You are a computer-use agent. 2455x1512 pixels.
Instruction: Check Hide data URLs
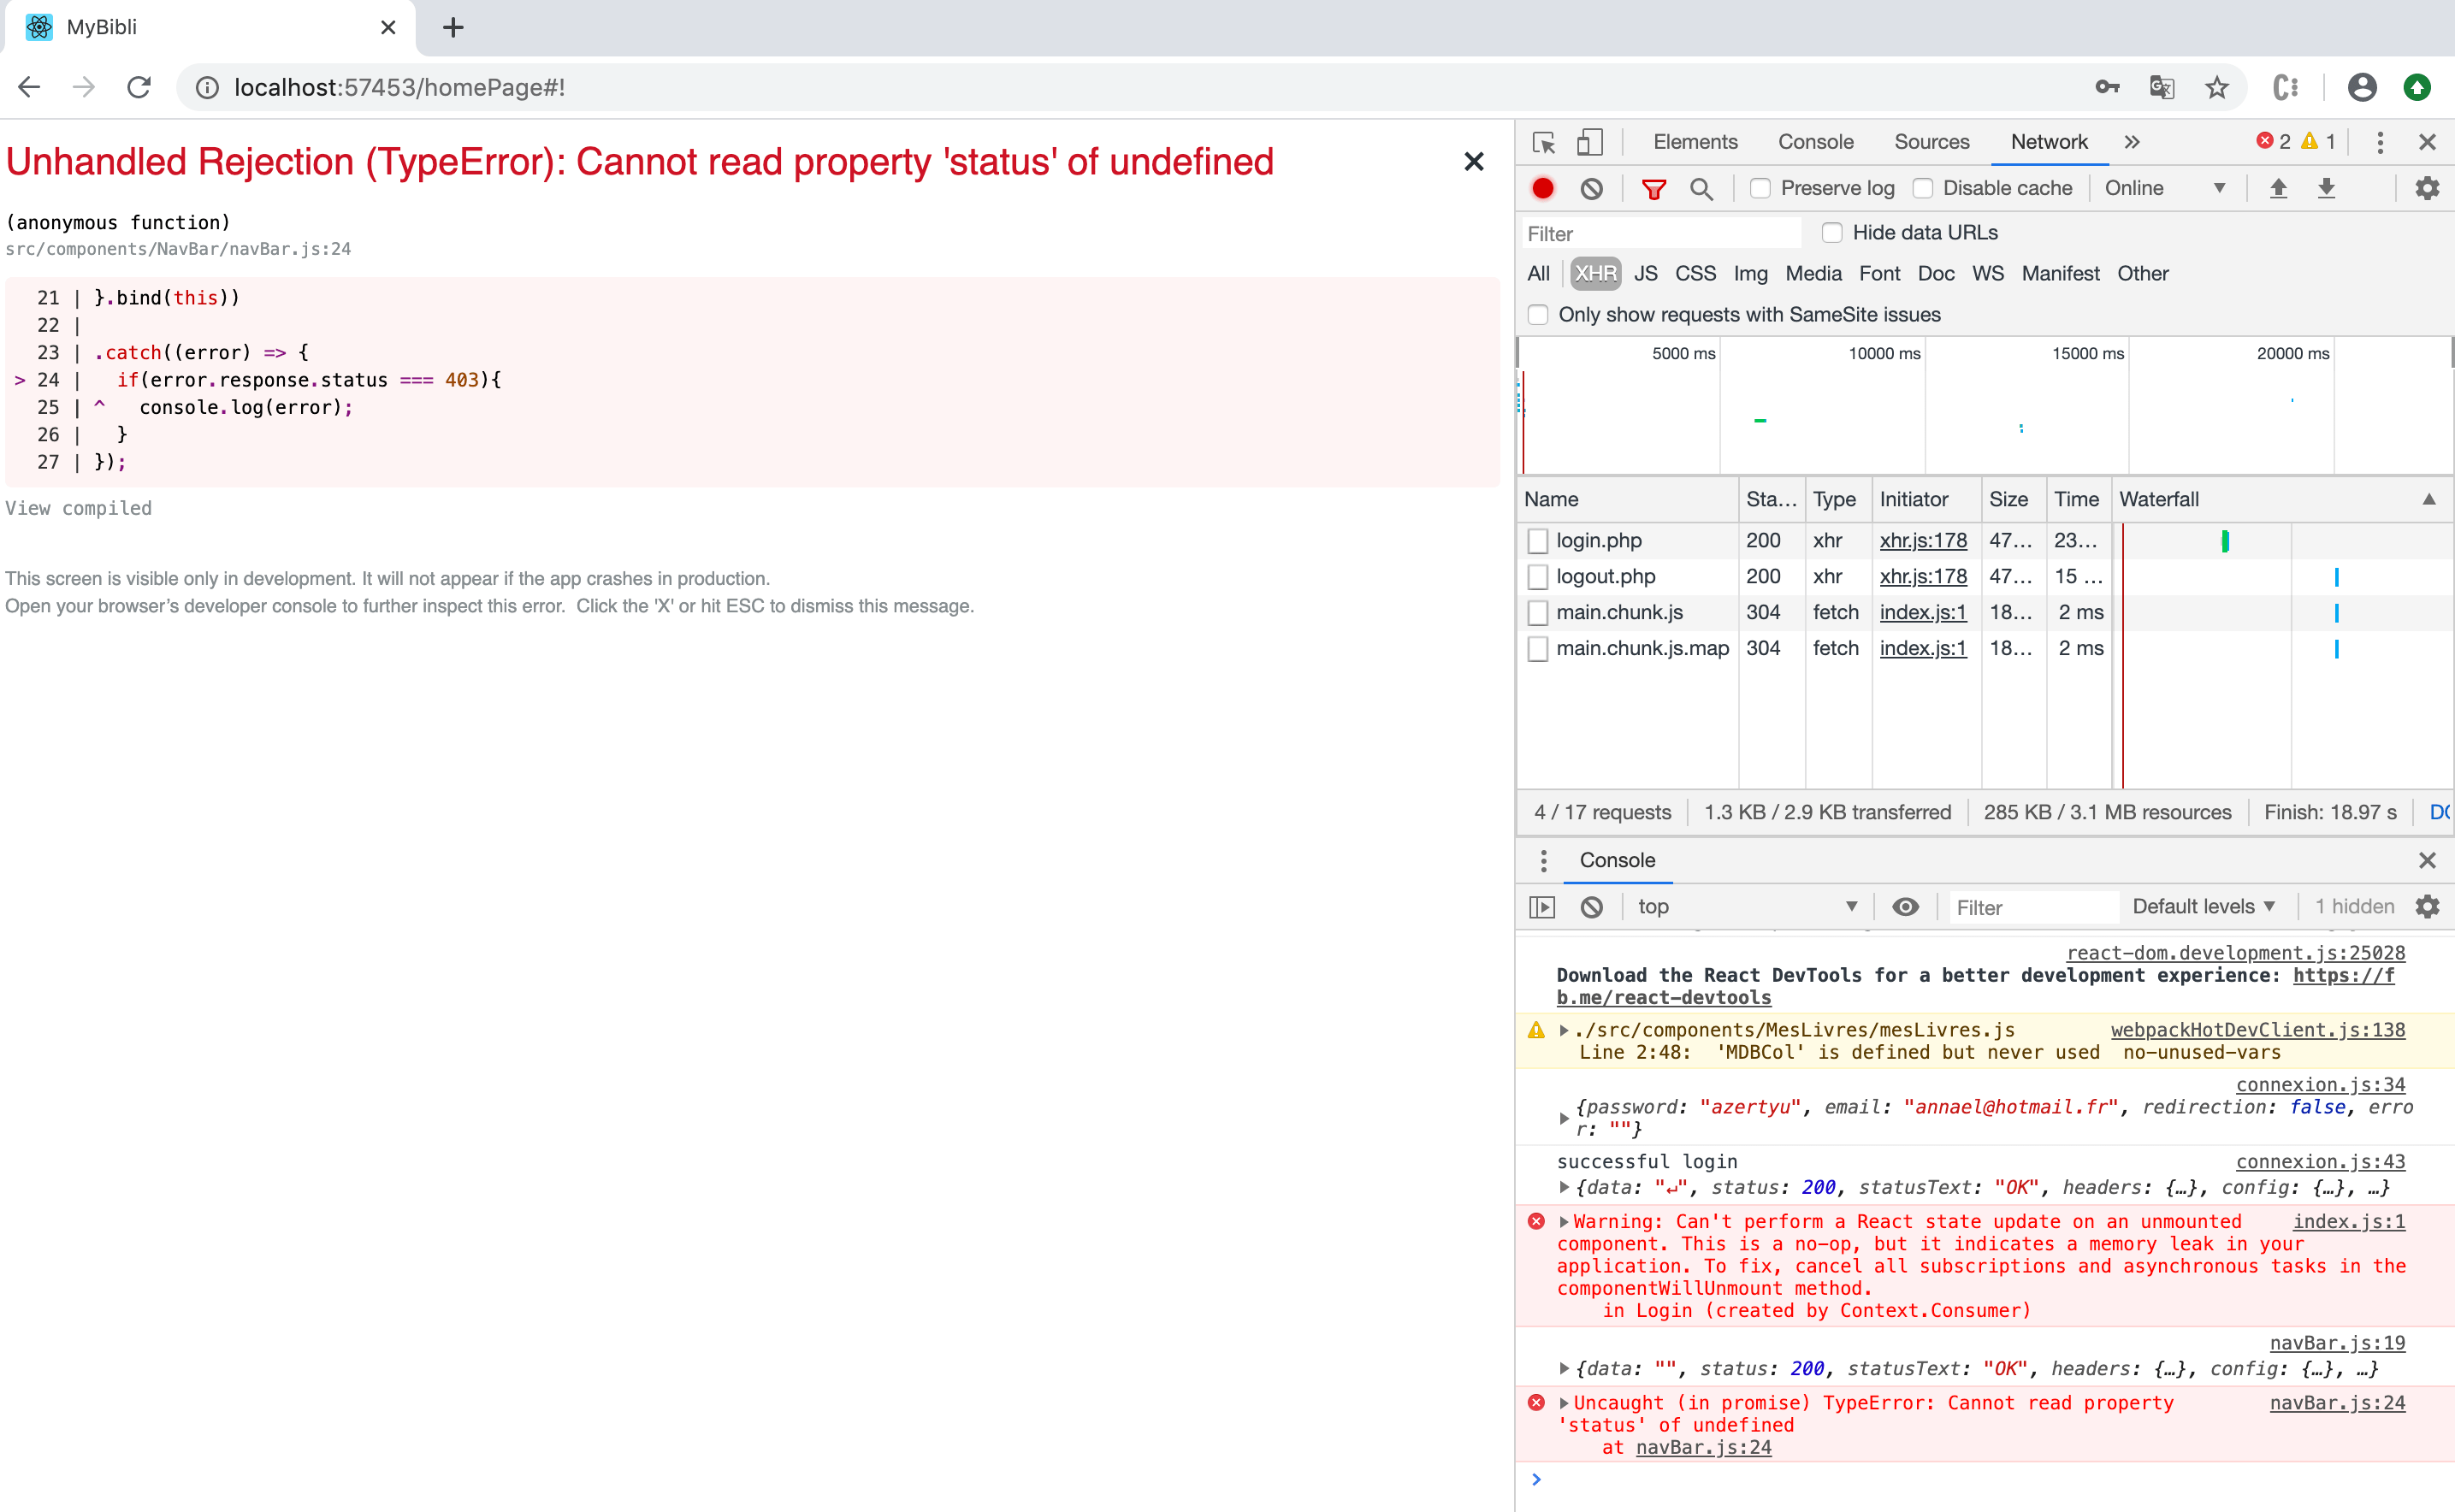[x=1832, y=232]
